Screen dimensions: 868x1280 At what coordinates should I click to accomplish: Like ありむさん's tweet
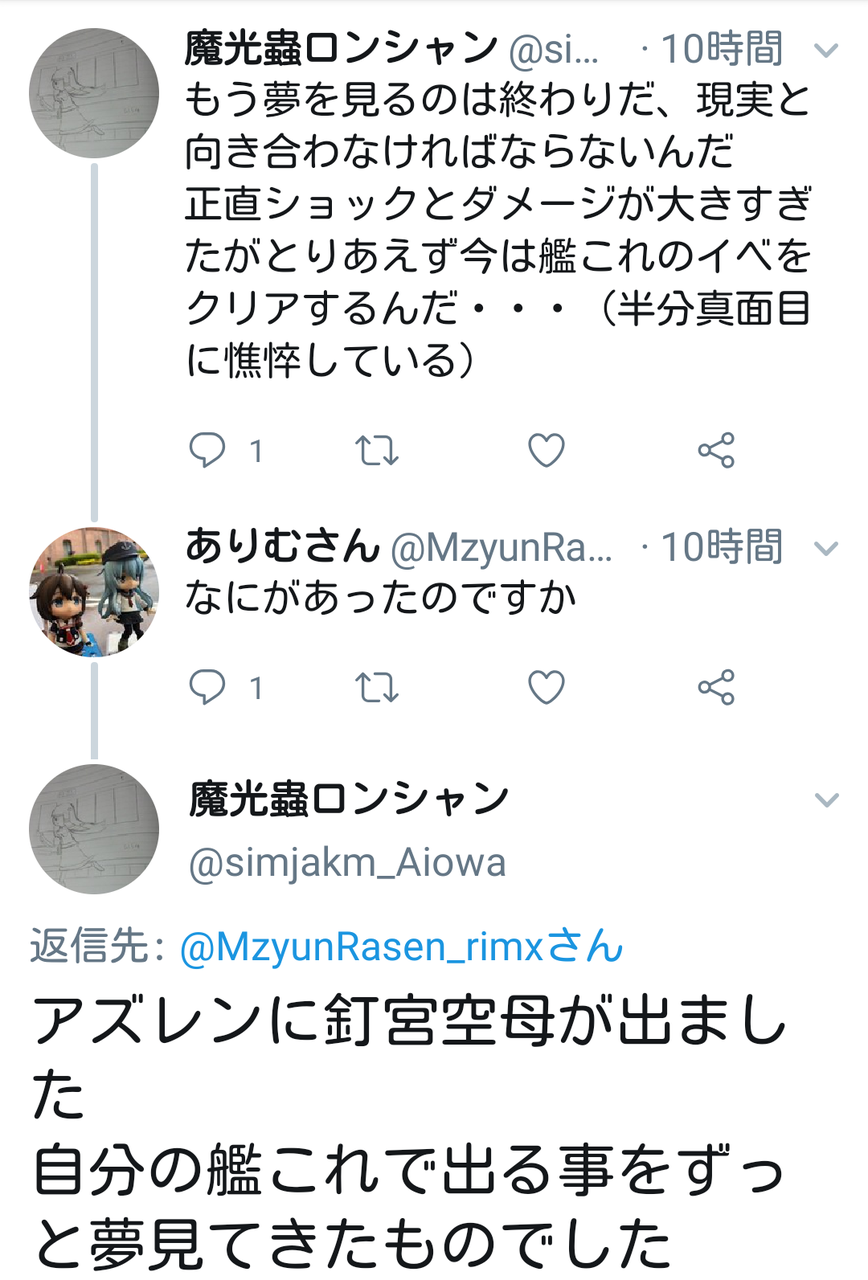(x=545, y=687)
